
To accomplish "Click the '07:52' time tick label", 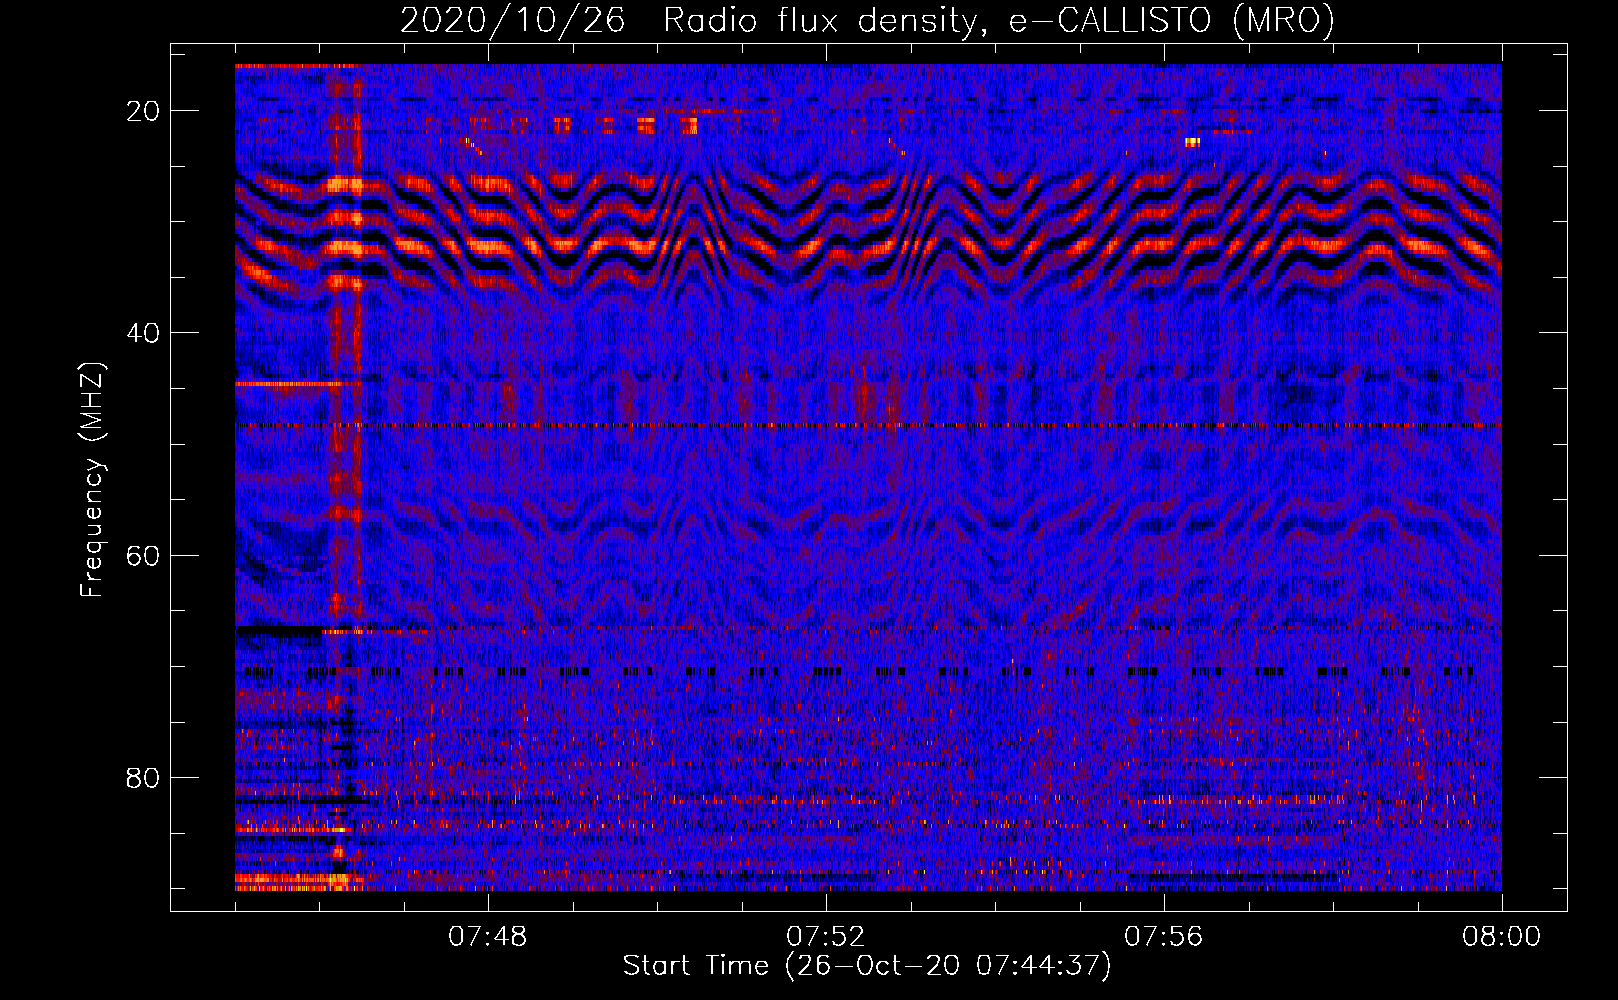I will coord(826,937).
